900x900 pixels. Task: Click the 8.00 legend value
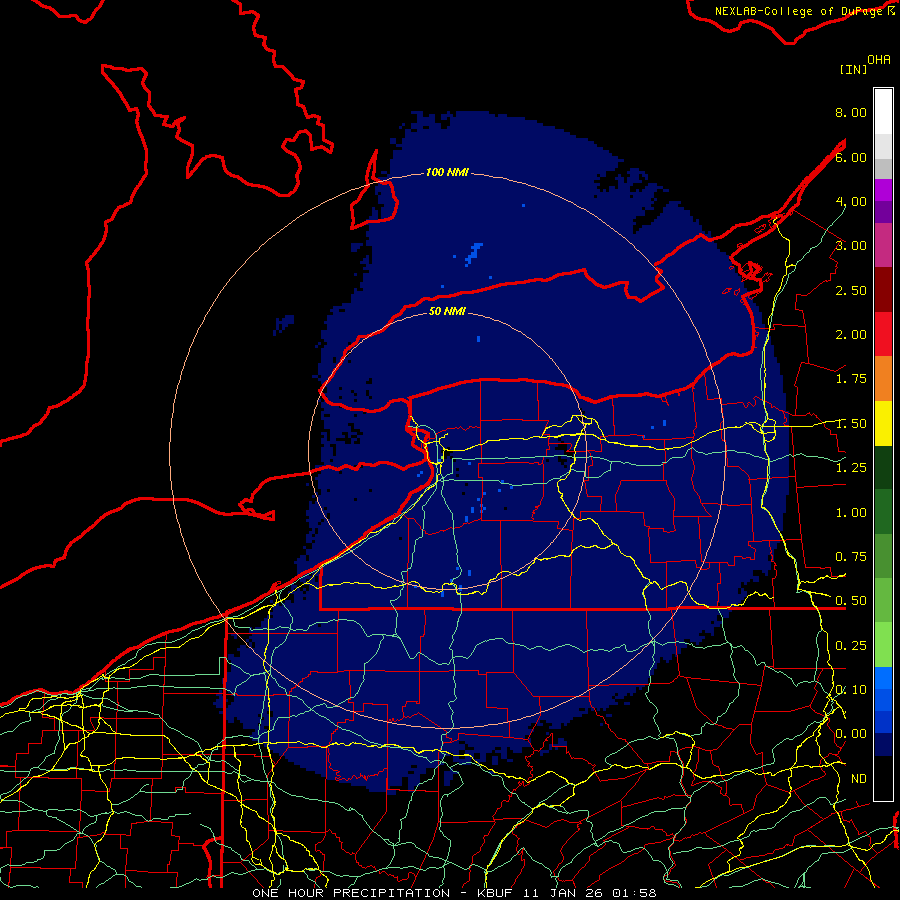click(851, 112)
